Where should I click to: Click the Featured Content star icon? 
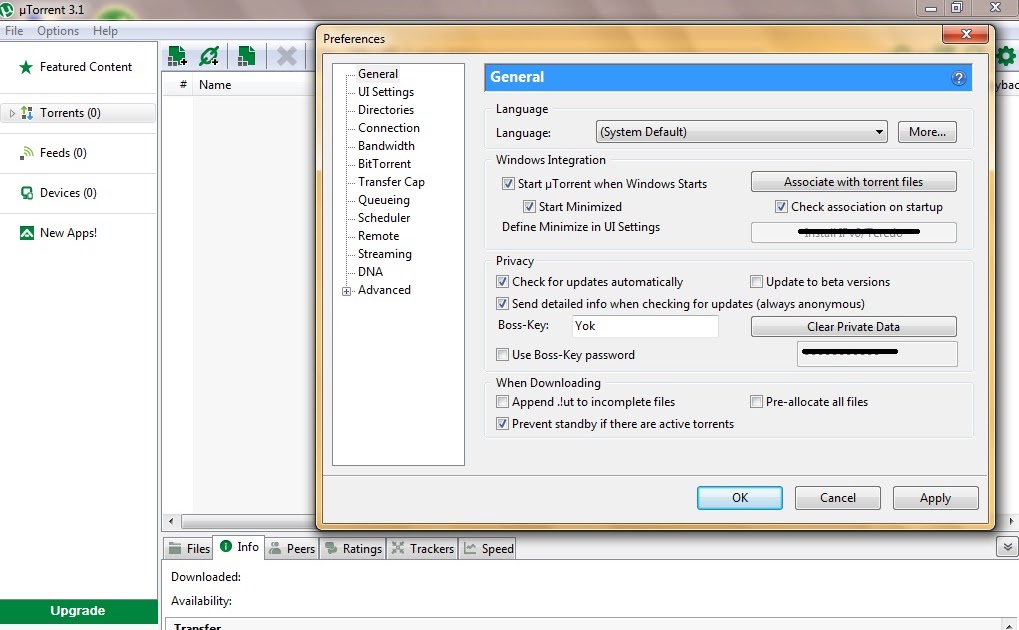26,67
